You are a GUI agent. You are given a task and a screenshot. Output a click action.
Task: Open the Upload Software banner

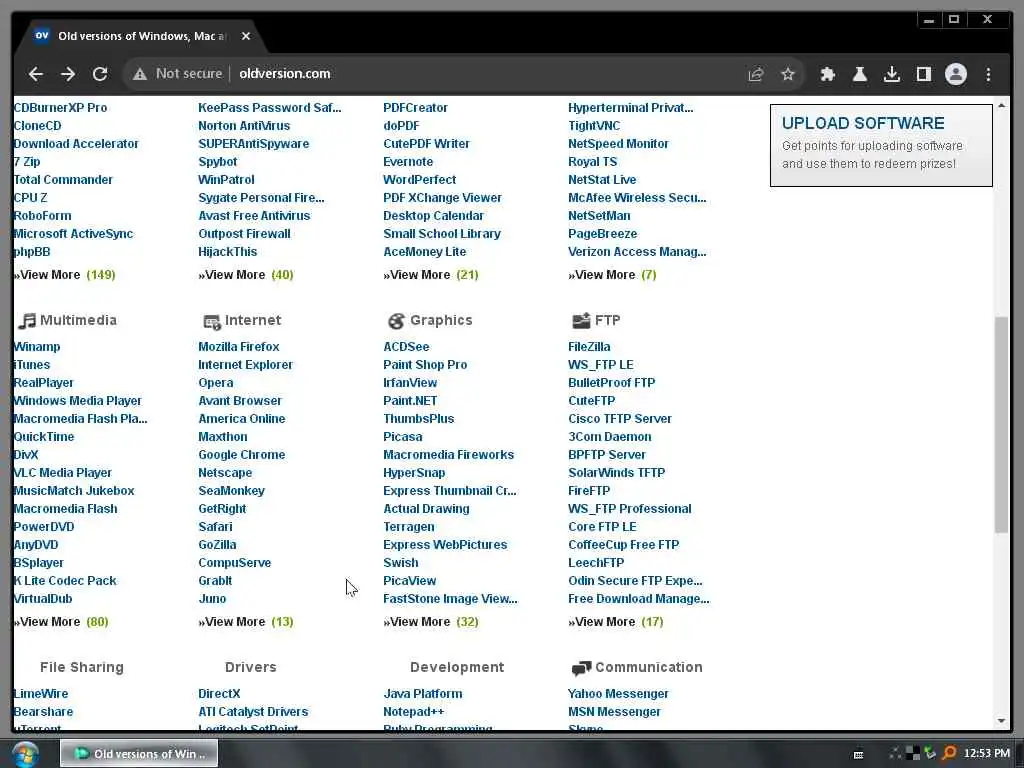(x=881, y=145)
